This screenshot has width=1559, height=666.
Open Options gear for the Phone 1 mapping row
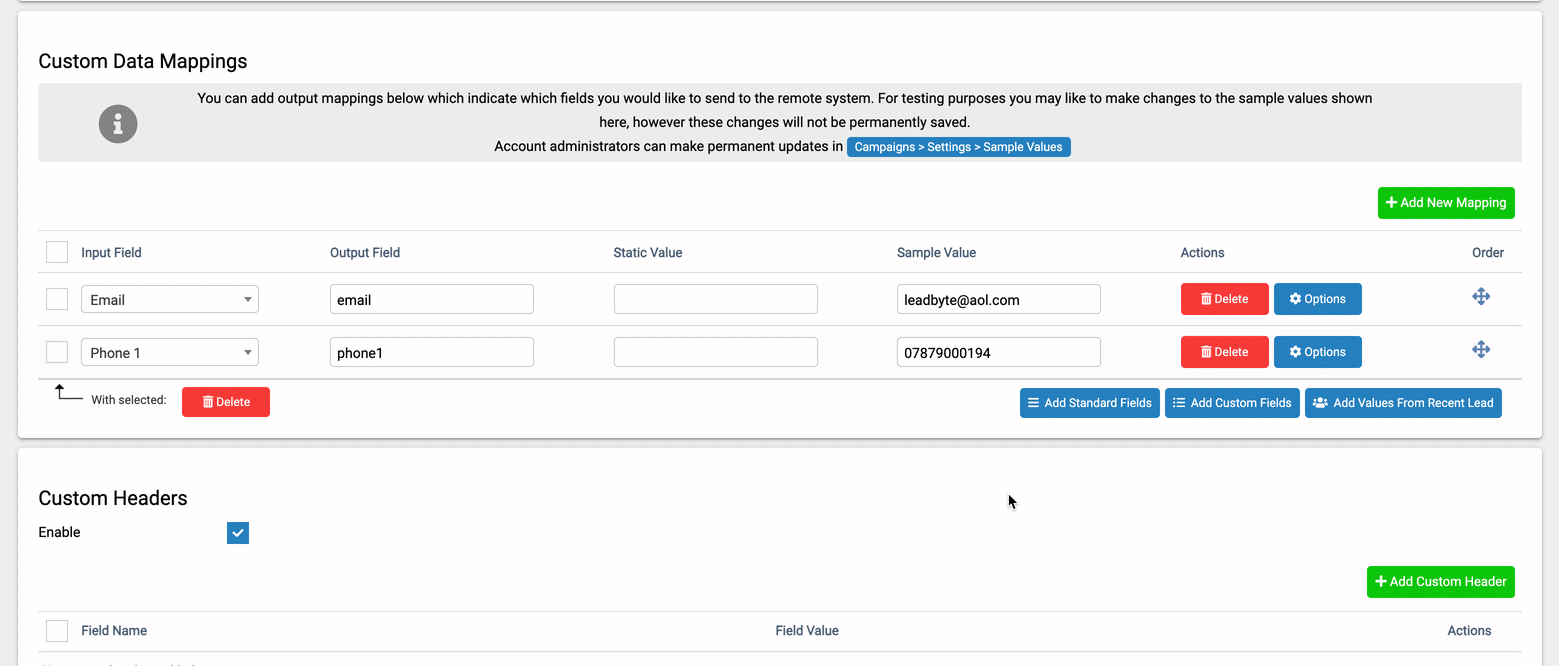pos(1317,351)
